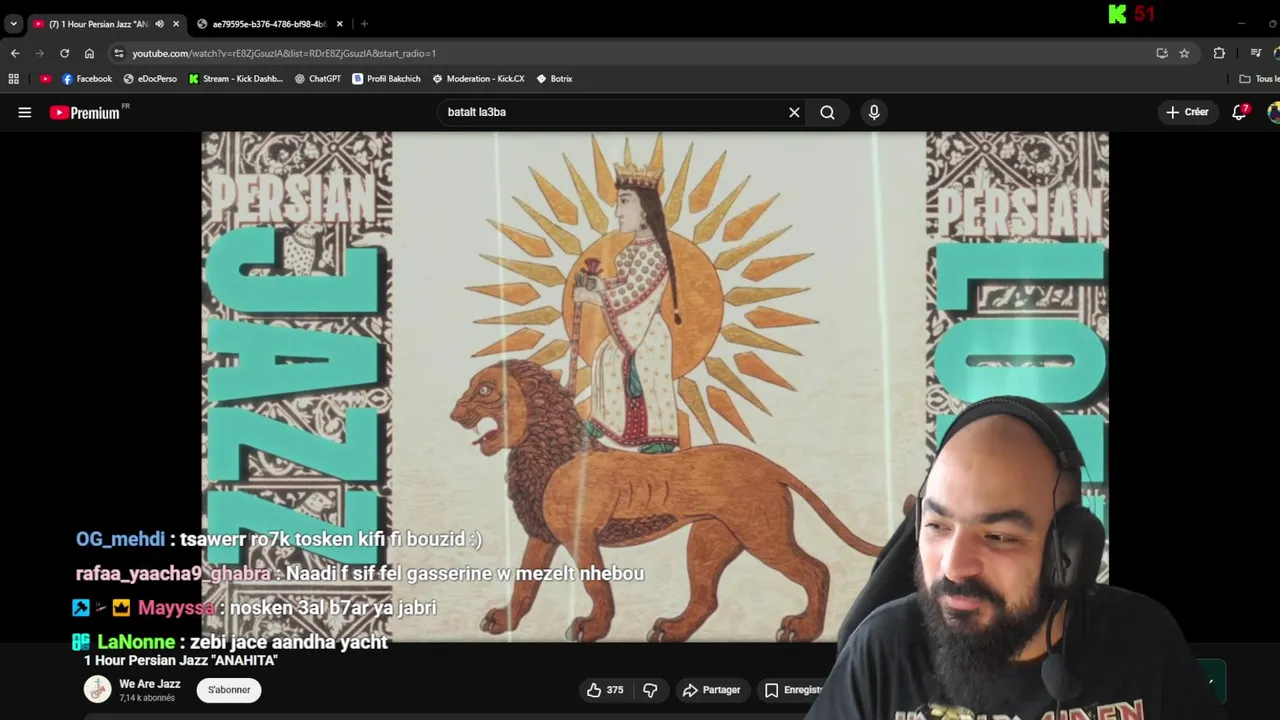Open the We Are Jazz channel name
1280x720 pixels.
tap(150, 684)
